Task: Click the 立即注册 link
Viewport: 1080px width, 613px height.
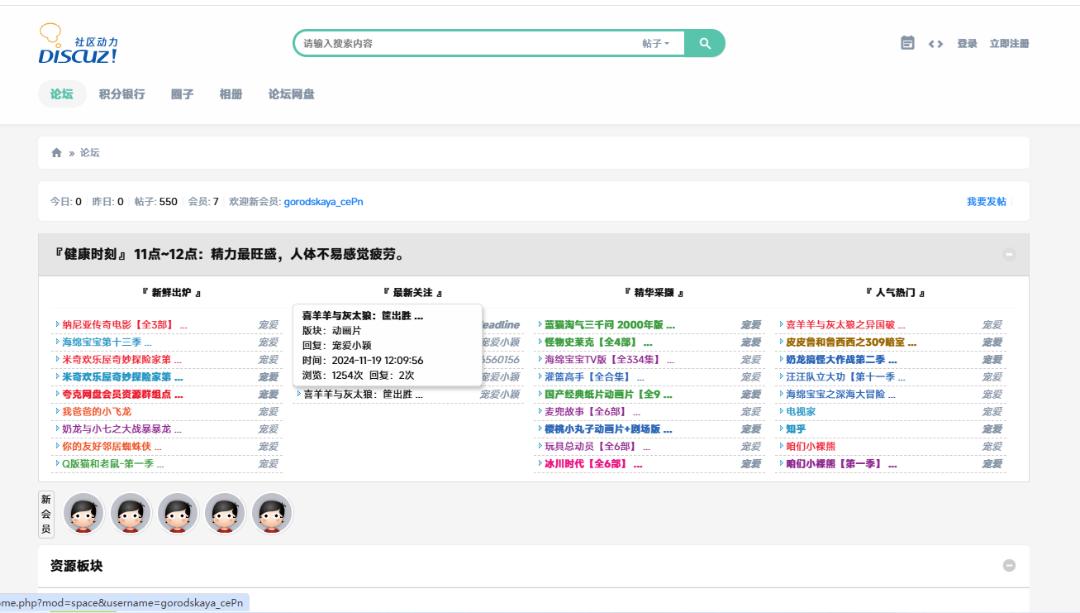Action: 1009,43
